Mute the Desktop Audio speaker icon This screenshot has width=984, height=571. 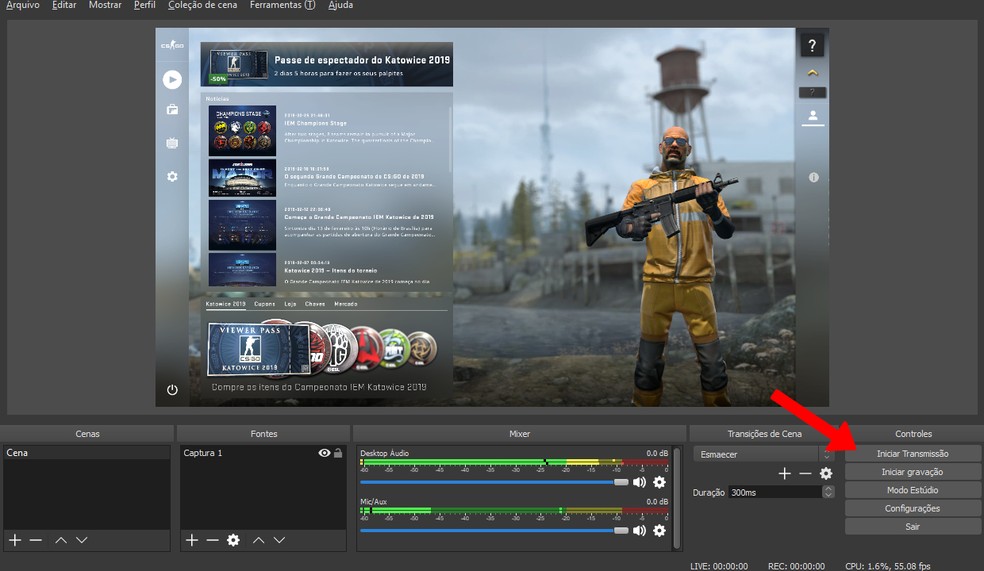point(639,482)
